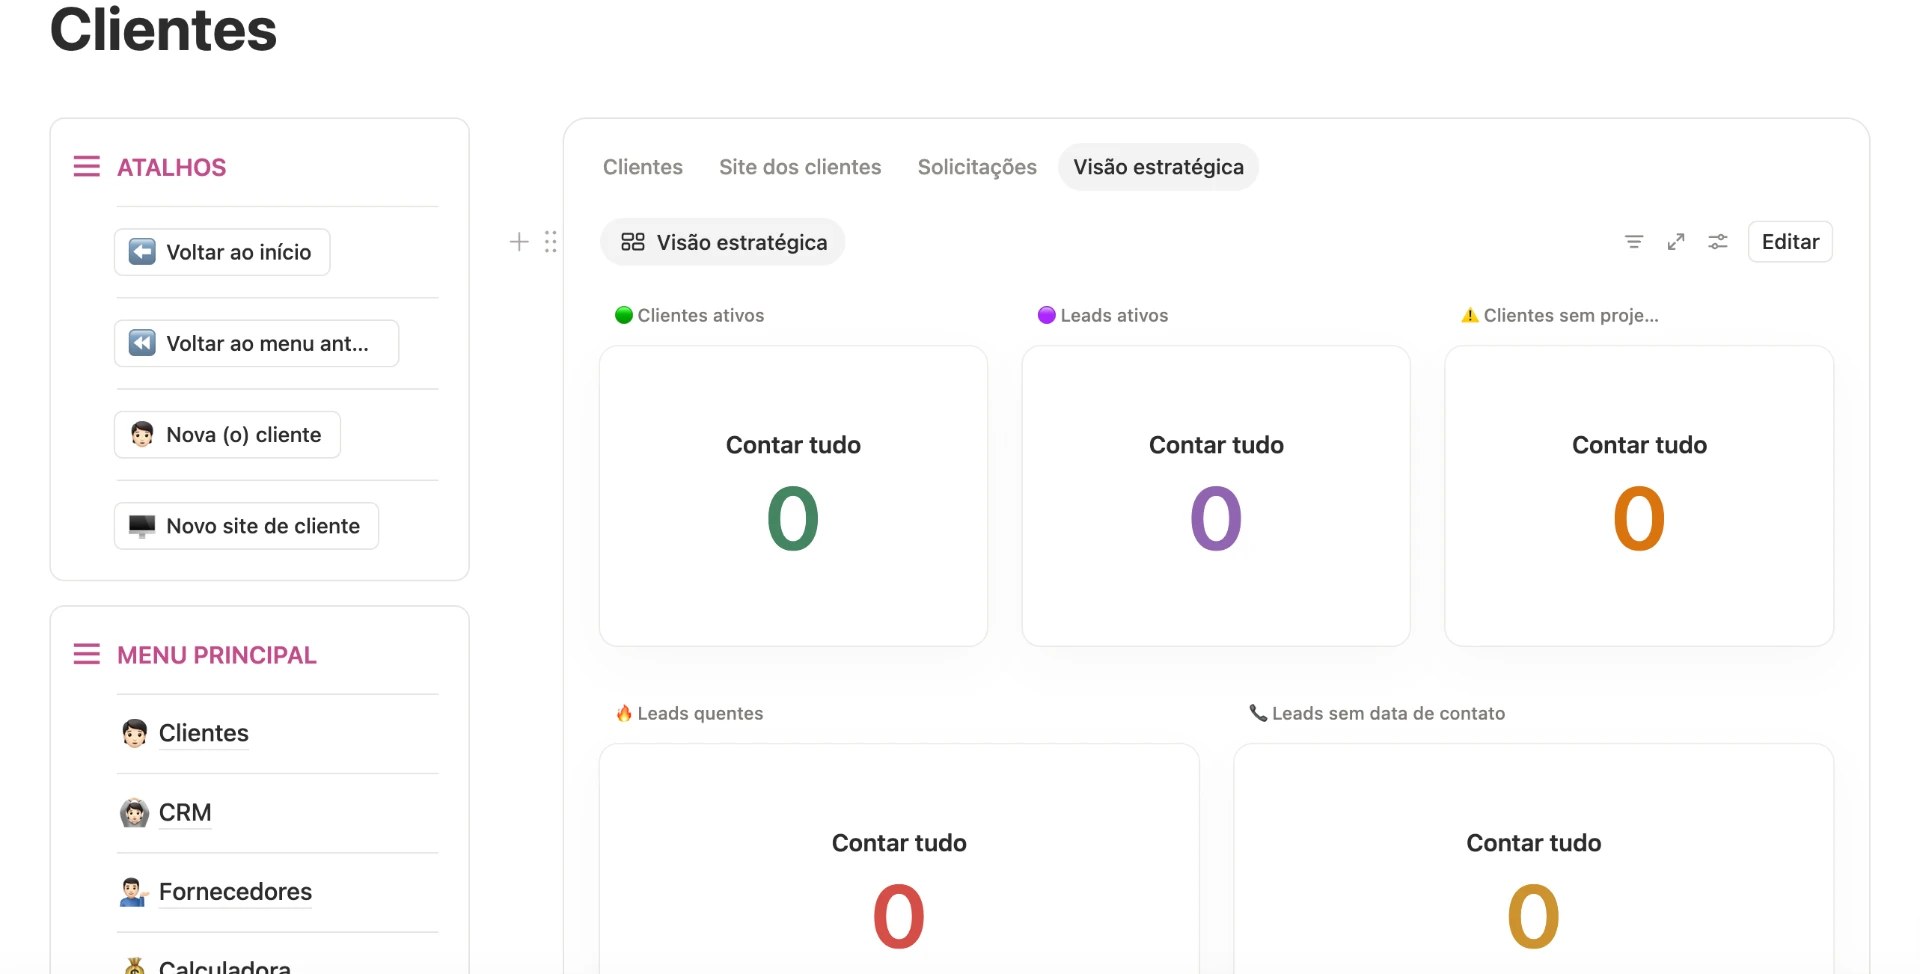Click the boy emoji beside Clientes link
1920x974 pixels.
click(134, 733)
